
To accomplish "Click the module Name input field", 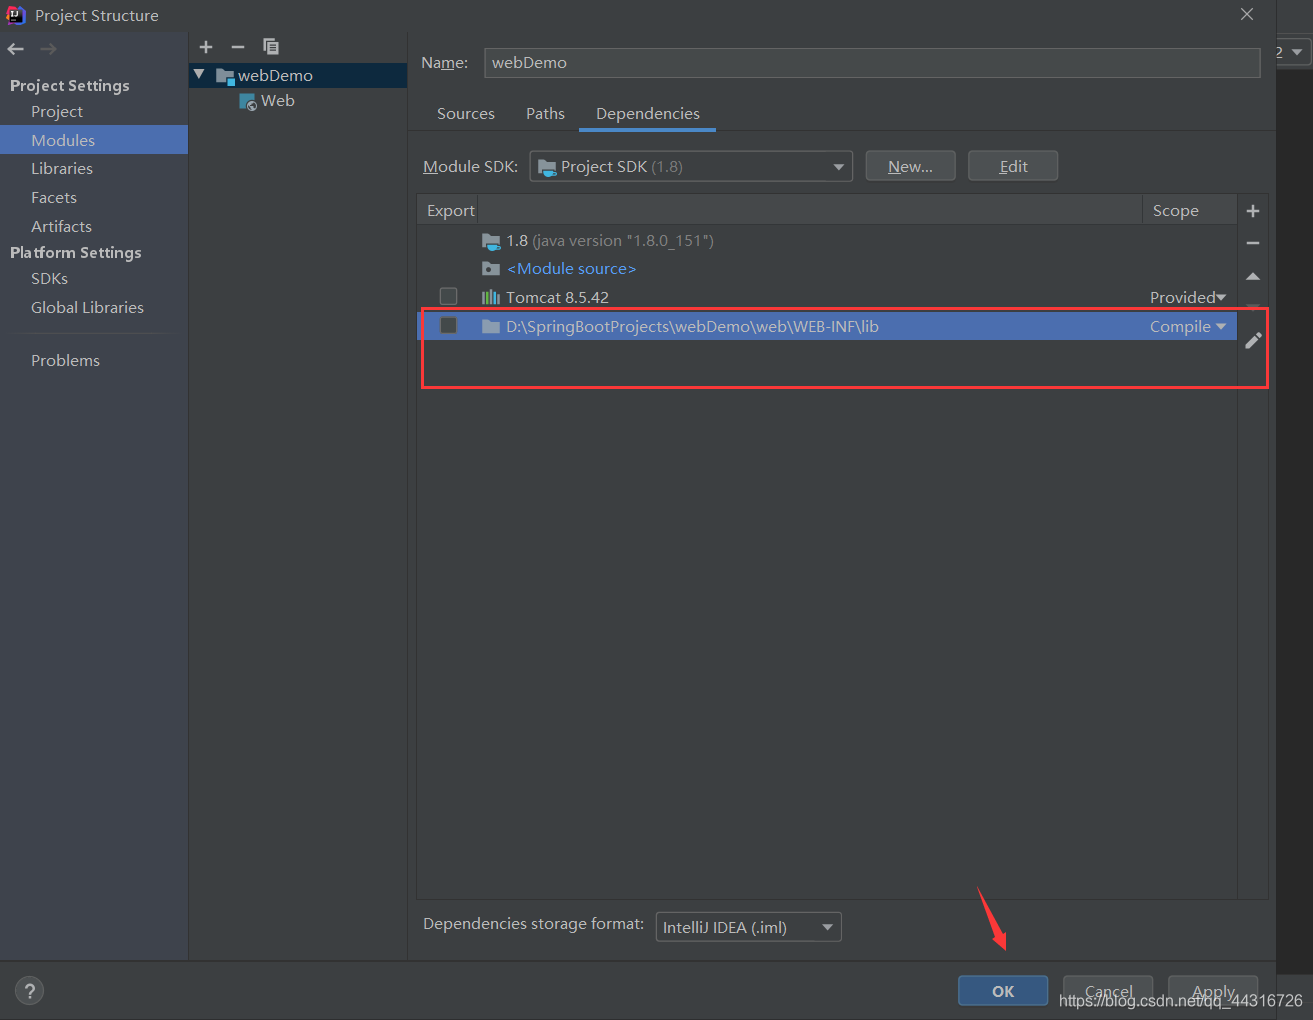I will tap(872, 63).
